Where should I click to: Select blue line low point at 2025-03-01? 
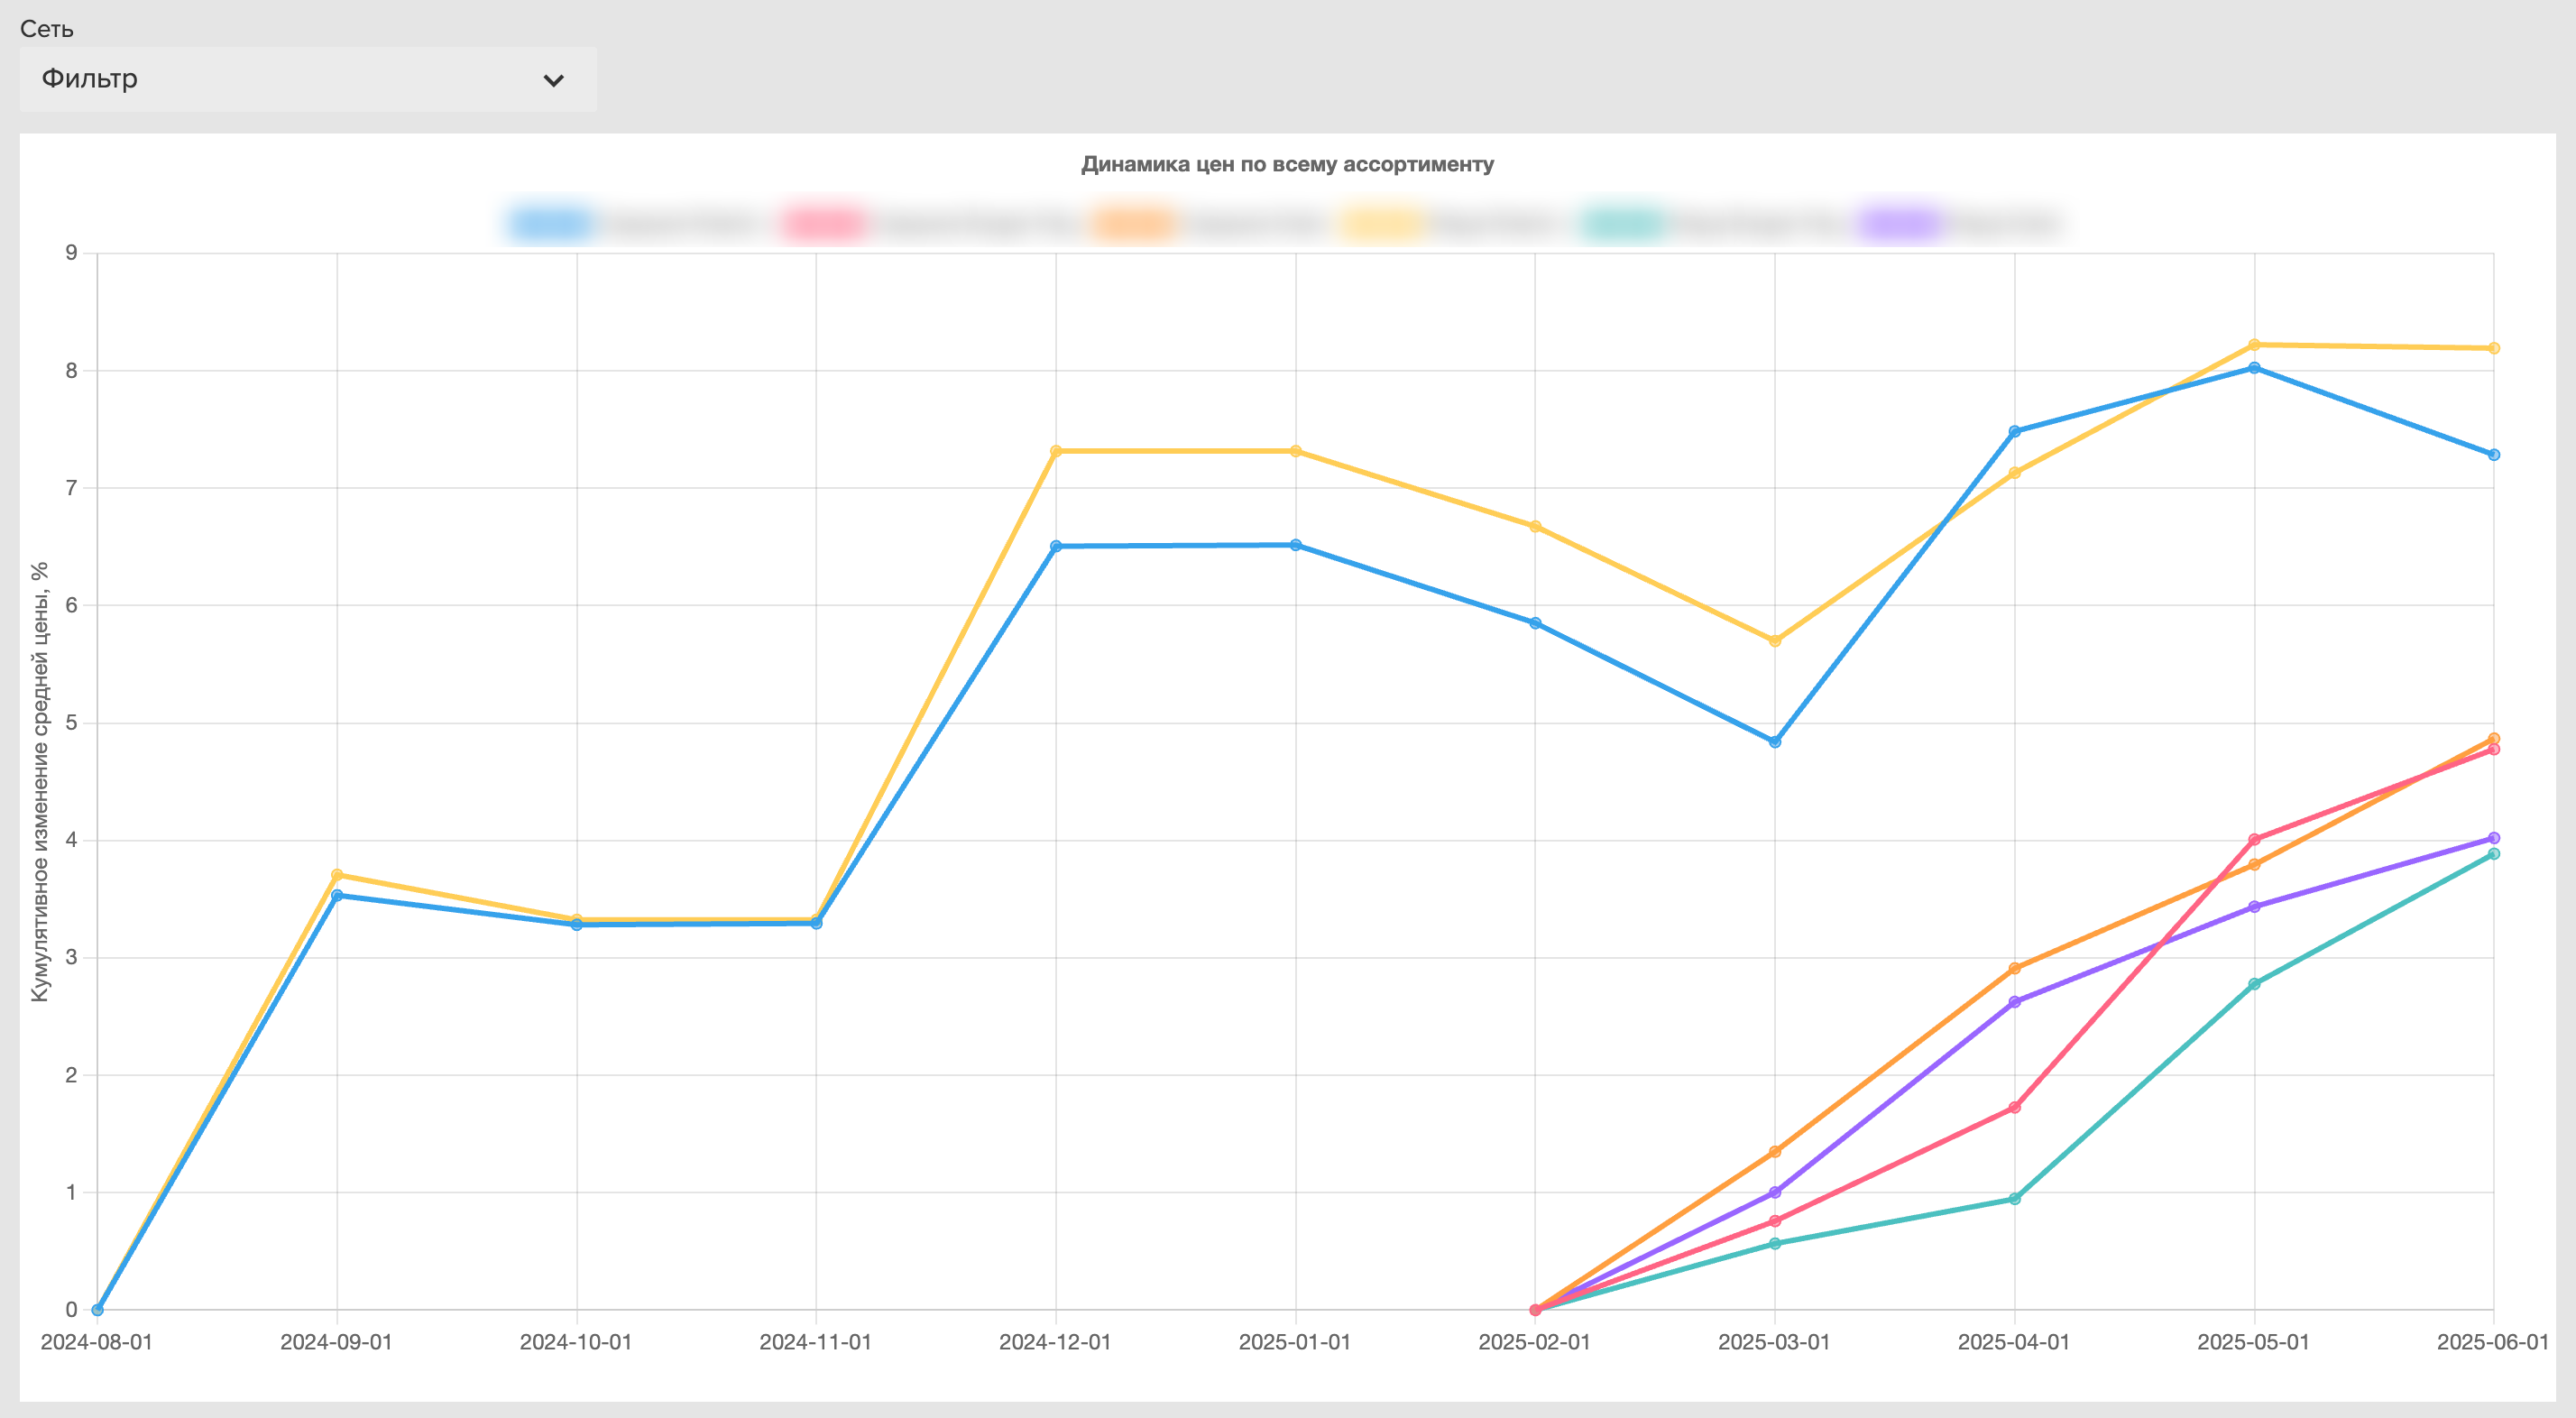tap(1775, 742)
